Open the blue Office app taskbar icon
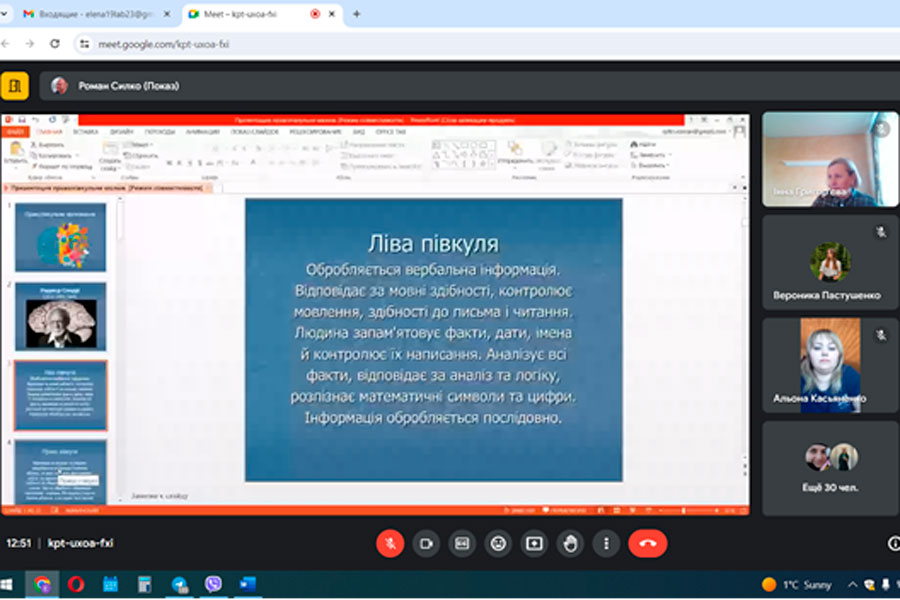900x600 pixels. tap(248, 584)
